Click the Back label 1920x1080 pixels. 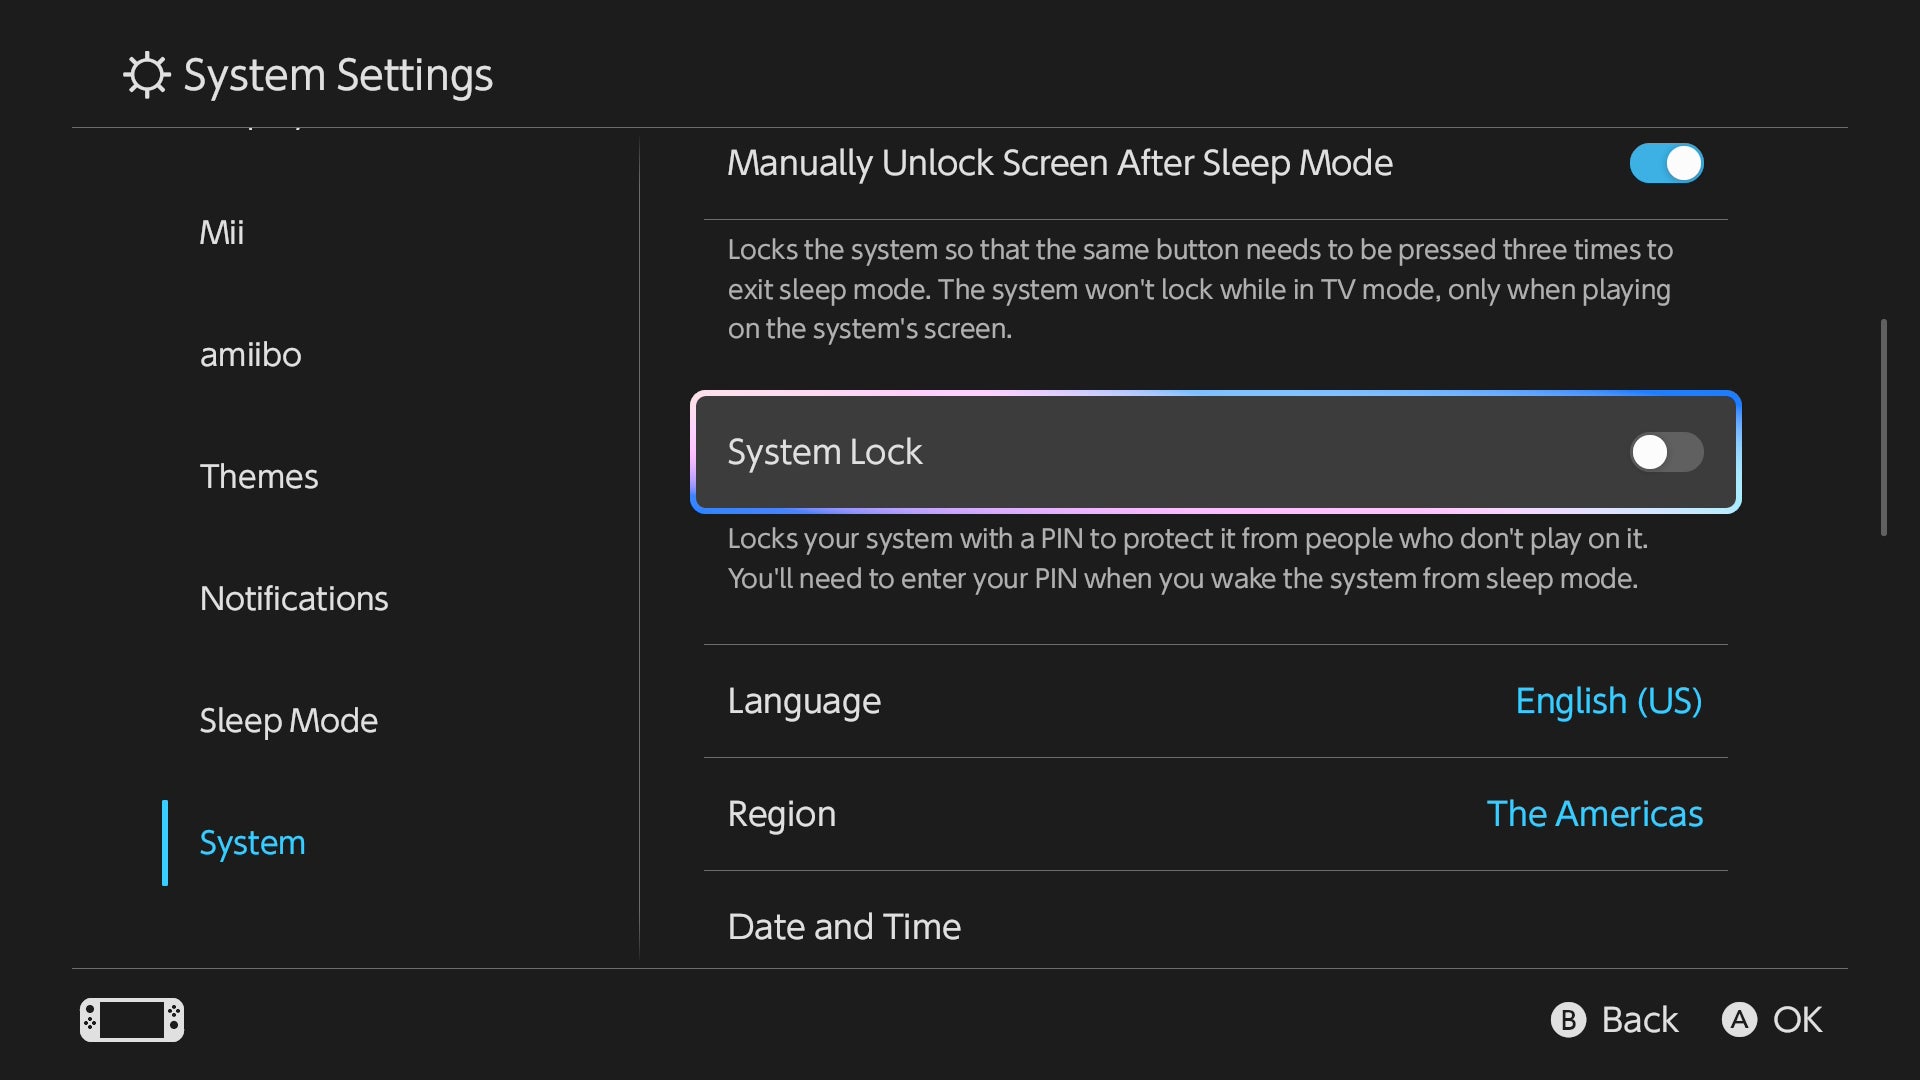[1639, 1020]
